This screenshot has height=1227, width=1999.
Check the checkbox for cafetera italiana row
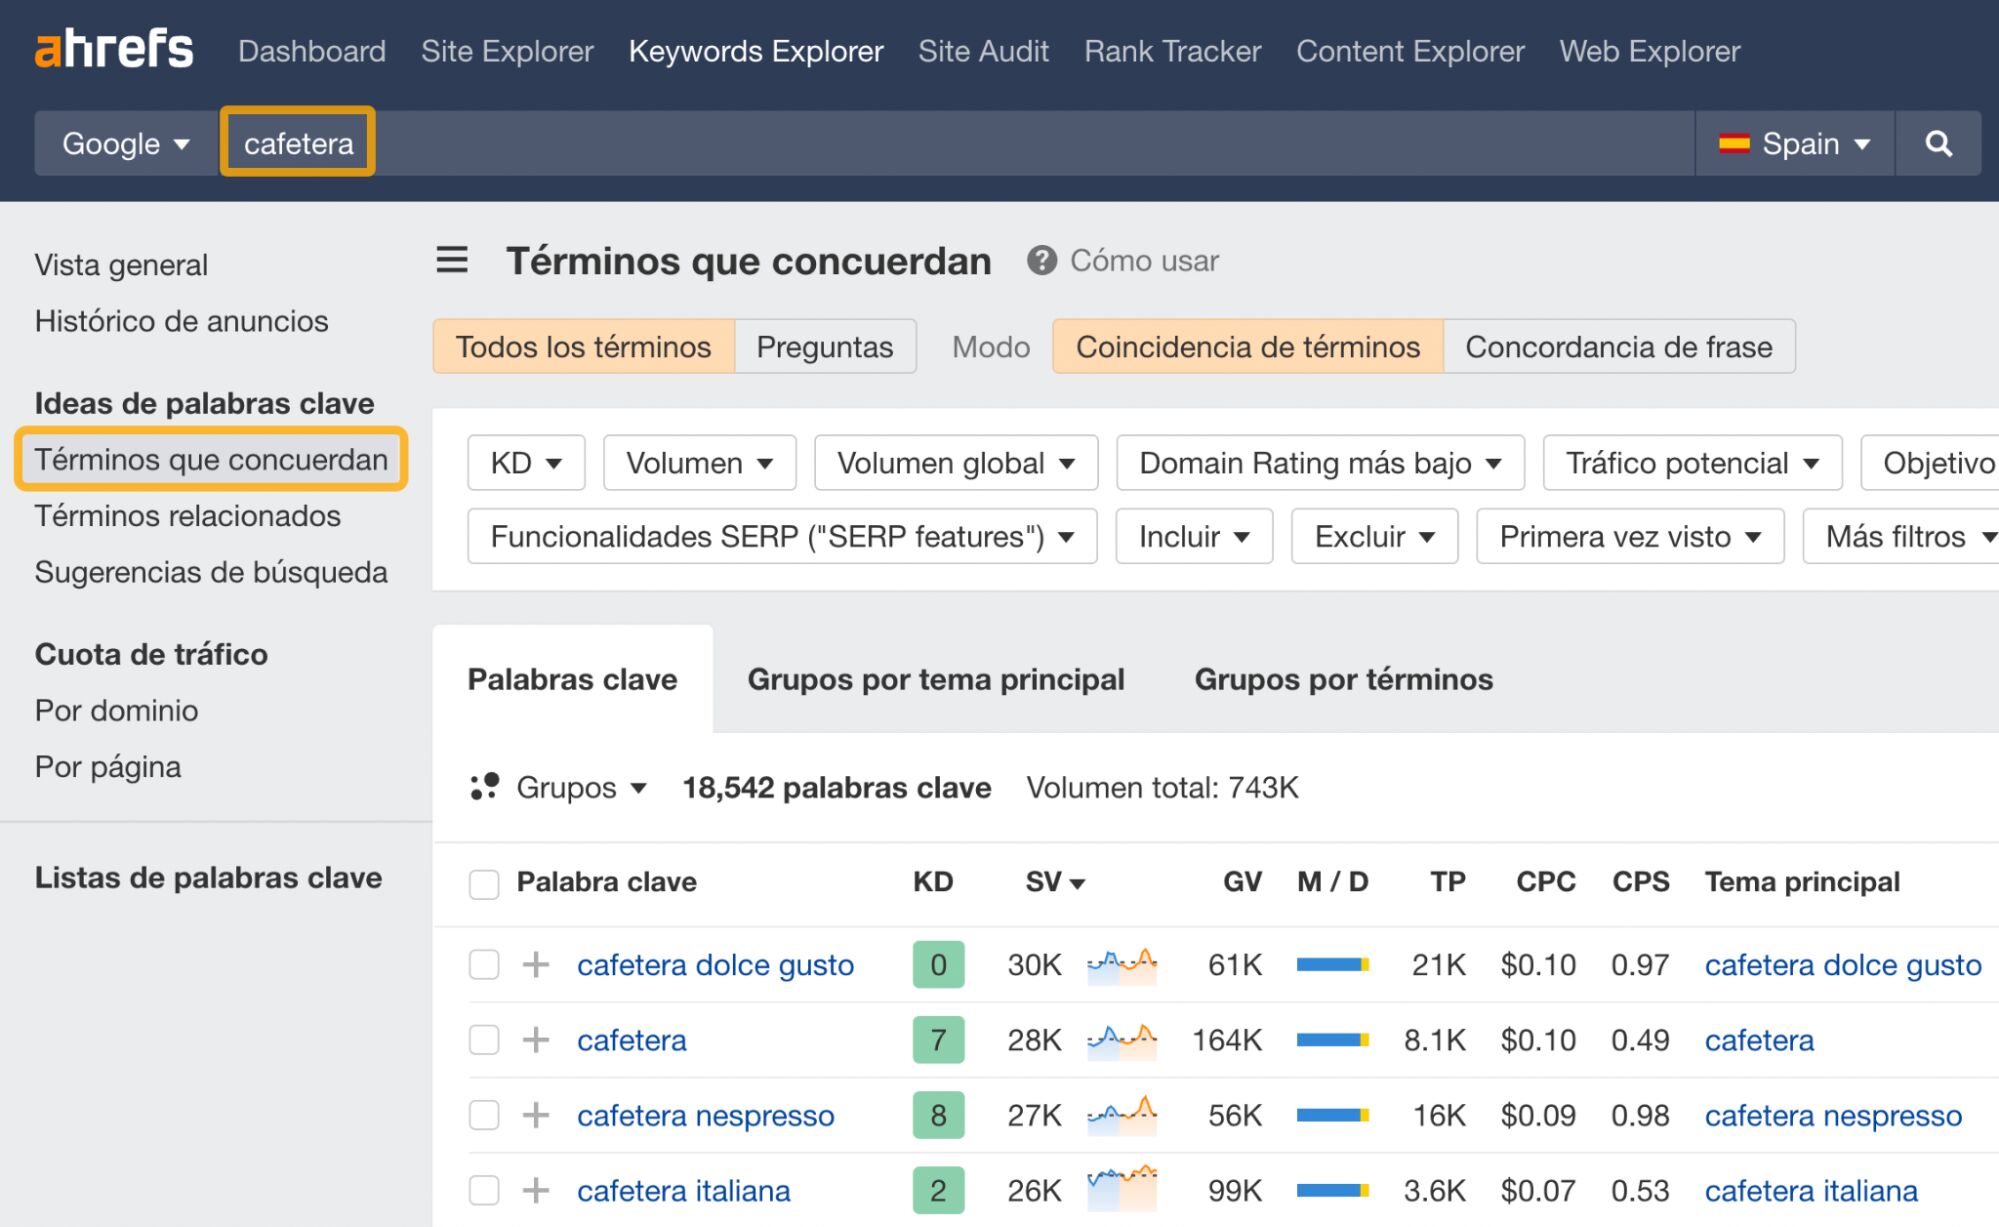pos(484,1190)
